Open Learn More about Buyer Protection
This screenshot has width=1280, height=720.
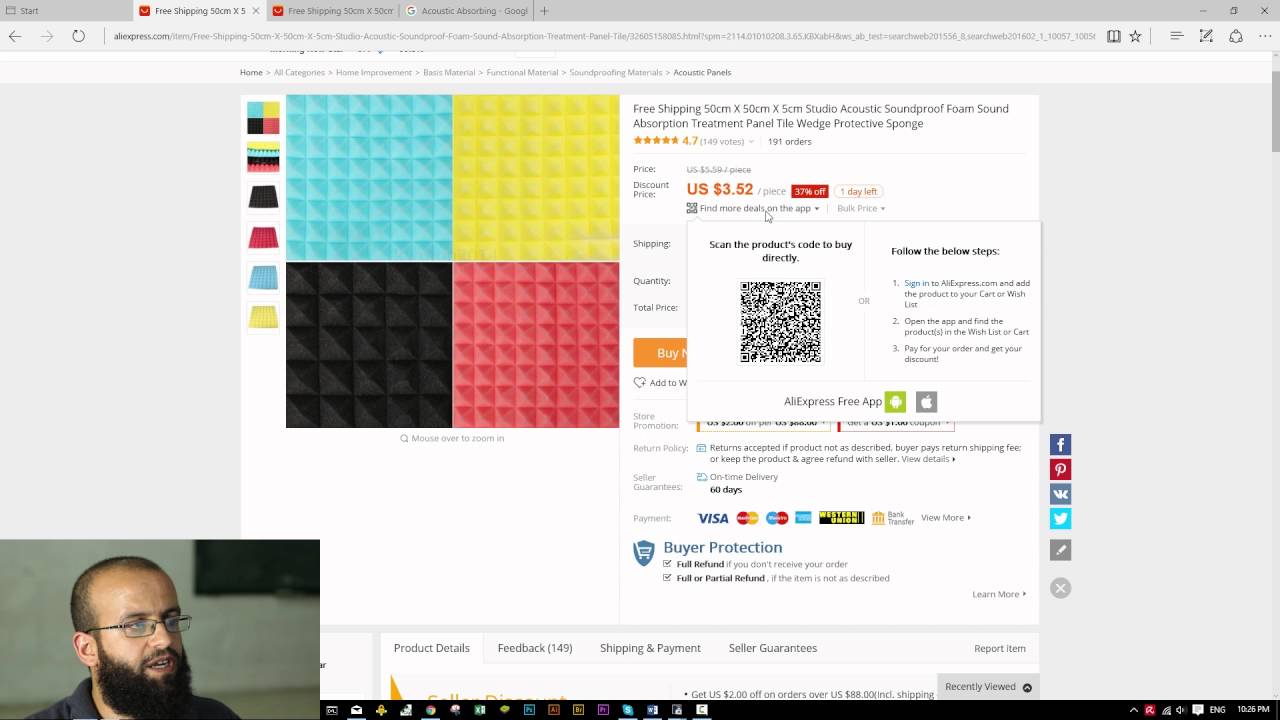[x=999, y=594]
